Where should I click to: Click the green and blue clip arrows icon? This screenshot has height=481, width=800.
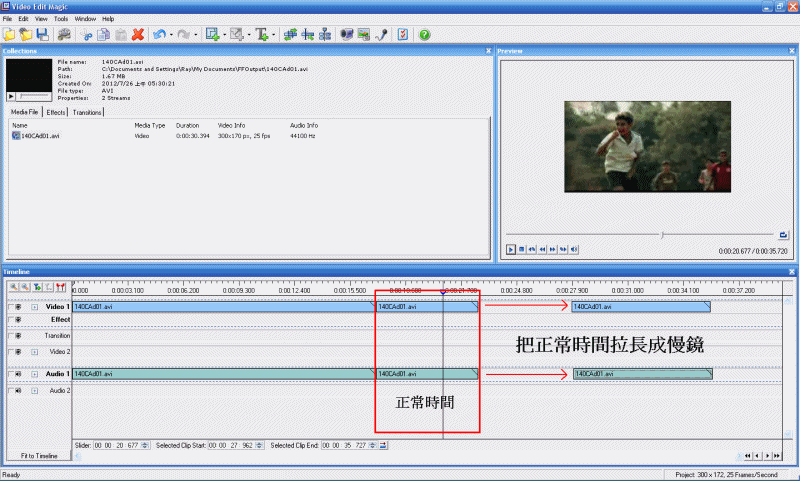290,35
